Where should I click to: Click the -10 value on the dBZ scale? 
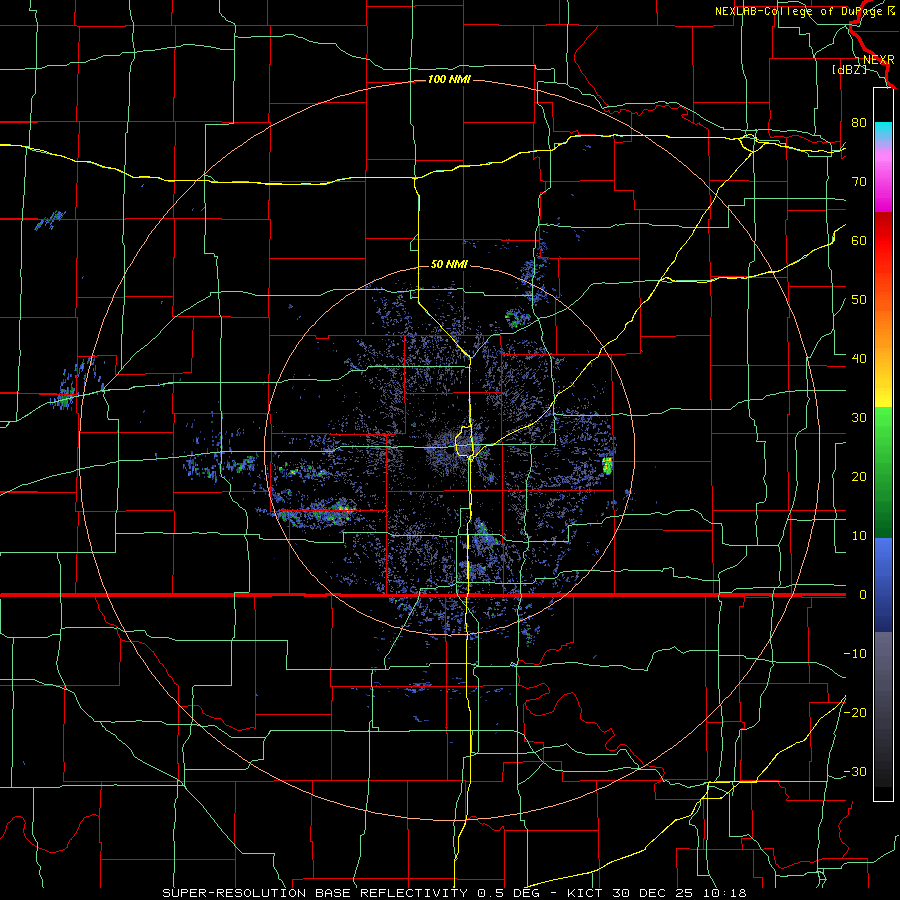(x=855, y=654)
